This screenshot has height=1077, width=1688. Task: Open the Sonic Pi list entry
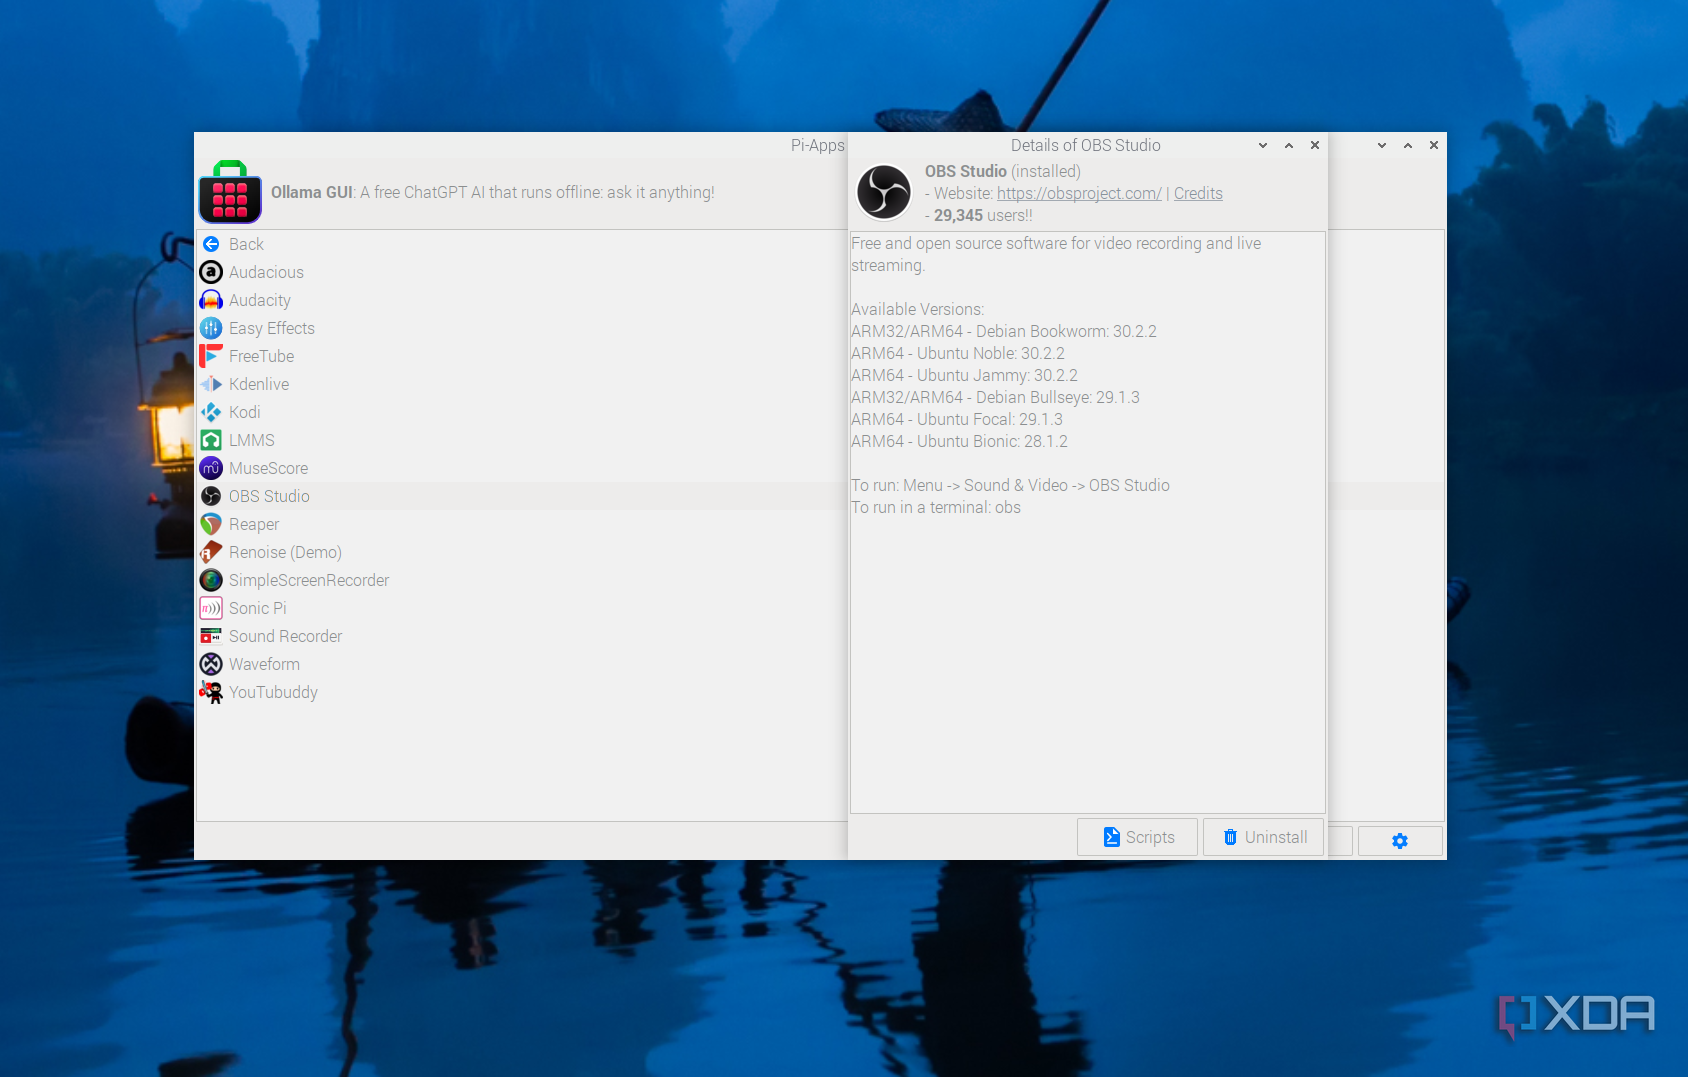click(520, 608)
